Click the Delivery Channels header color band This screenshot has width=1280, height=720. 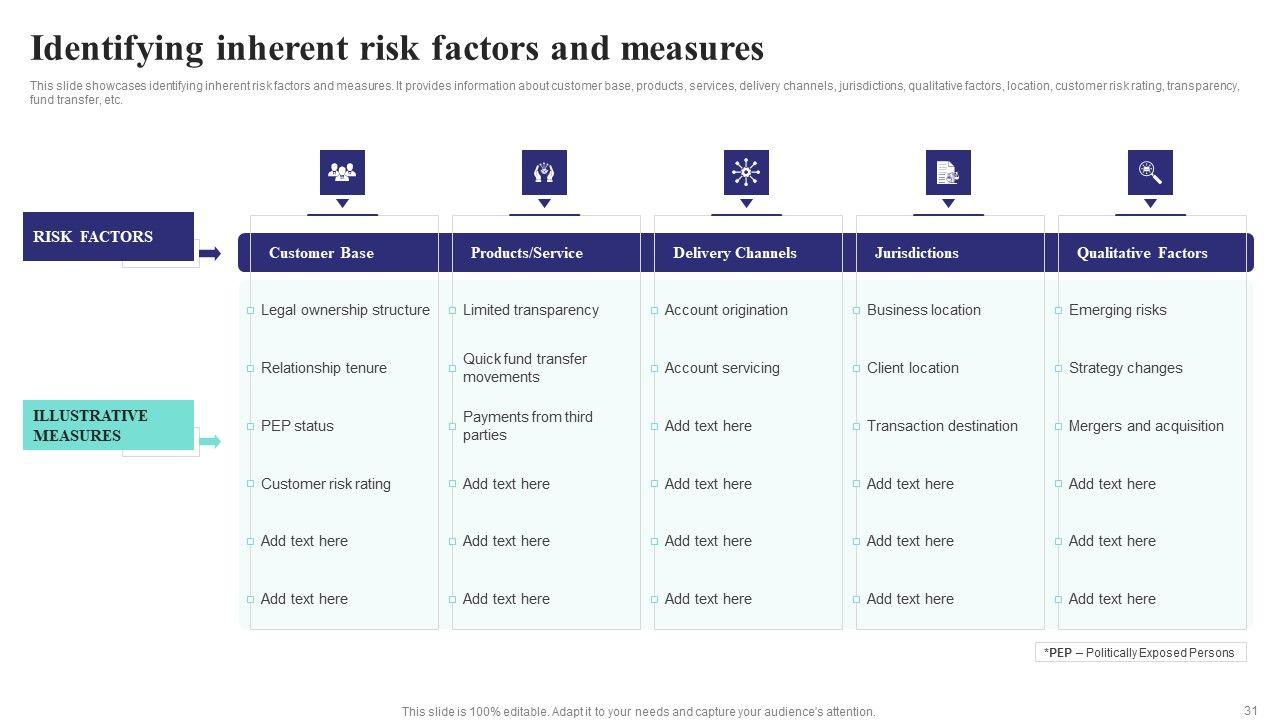pos(748,253)
